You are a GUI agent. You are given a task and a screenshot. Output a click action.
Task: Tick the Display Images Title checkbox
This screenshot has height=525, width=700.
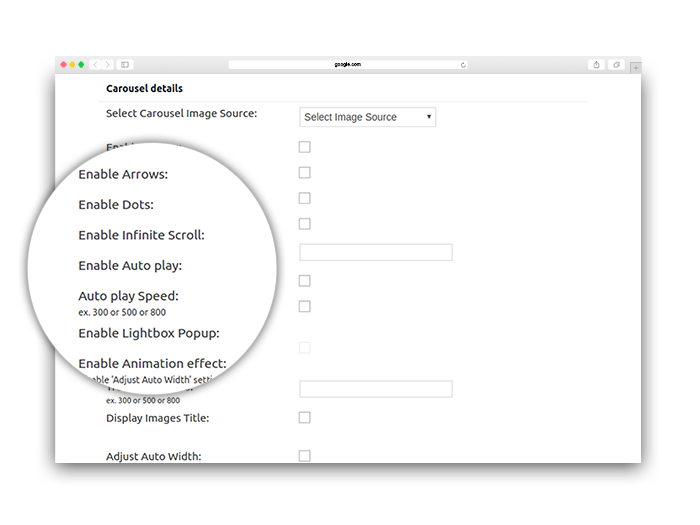coord(304,417)
